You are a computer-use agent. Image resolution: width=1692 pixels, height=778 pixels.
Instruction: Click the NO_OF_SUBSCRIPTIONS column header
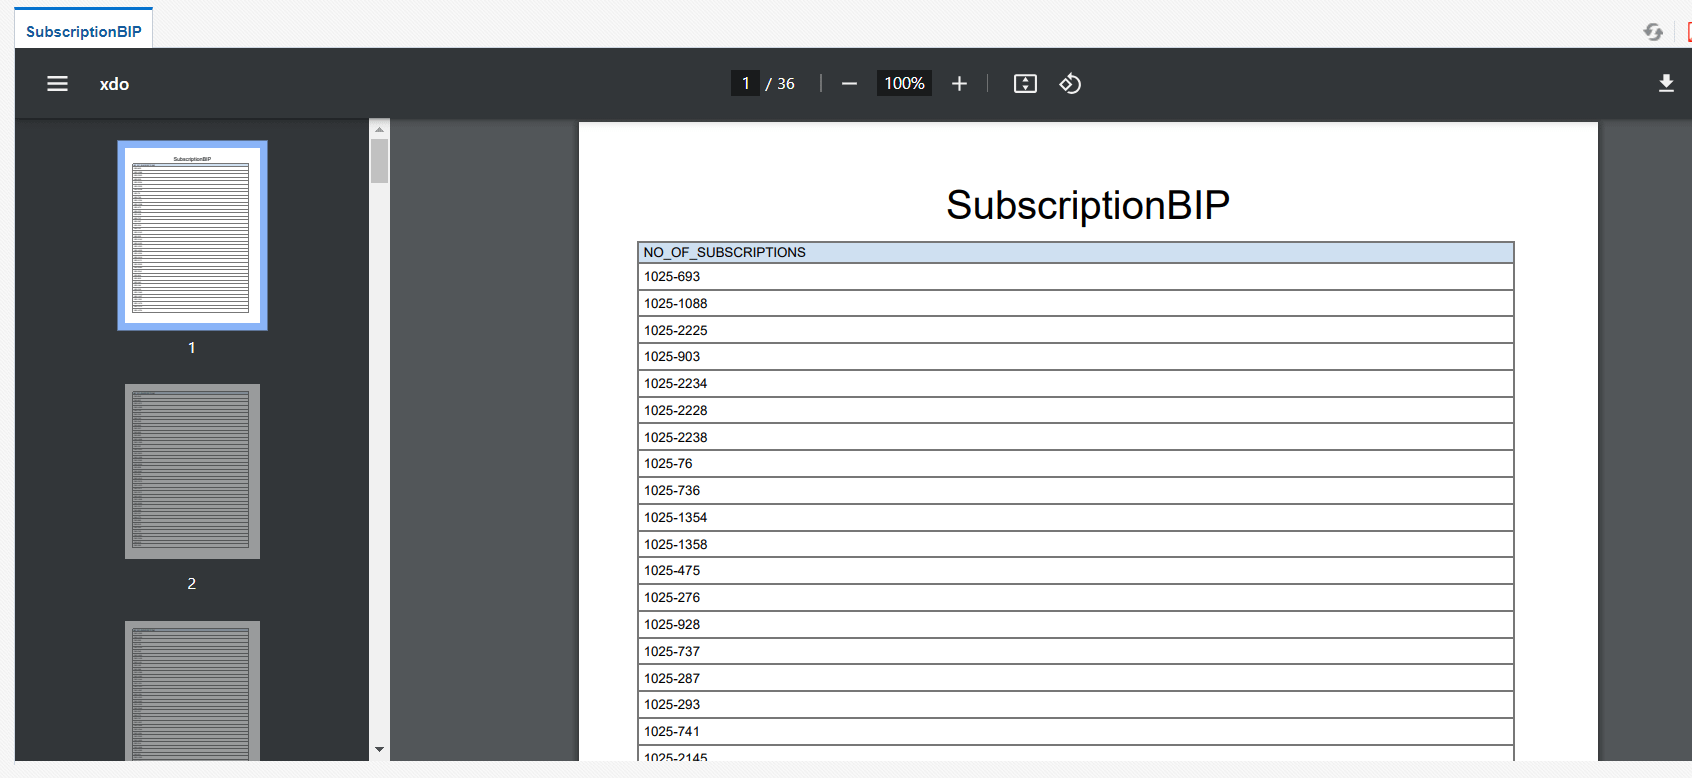pos(1076,252)
